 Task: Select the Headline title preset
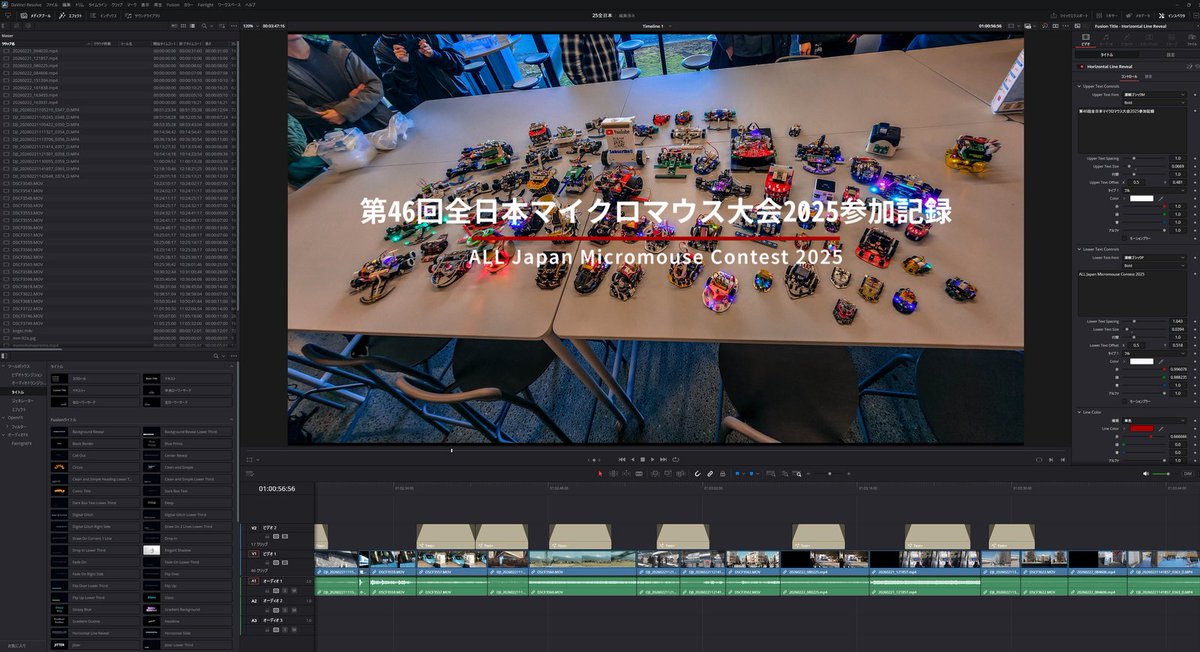pyautogui.click(x=186, y=621)
